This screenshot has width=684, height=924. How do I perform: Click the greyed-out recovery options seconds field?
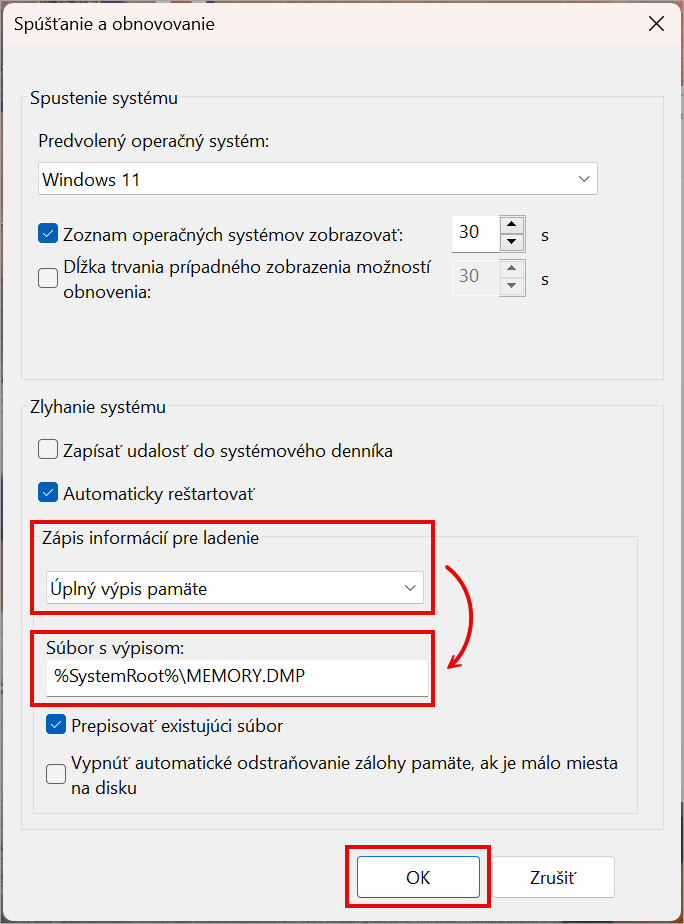coord(475,278)
